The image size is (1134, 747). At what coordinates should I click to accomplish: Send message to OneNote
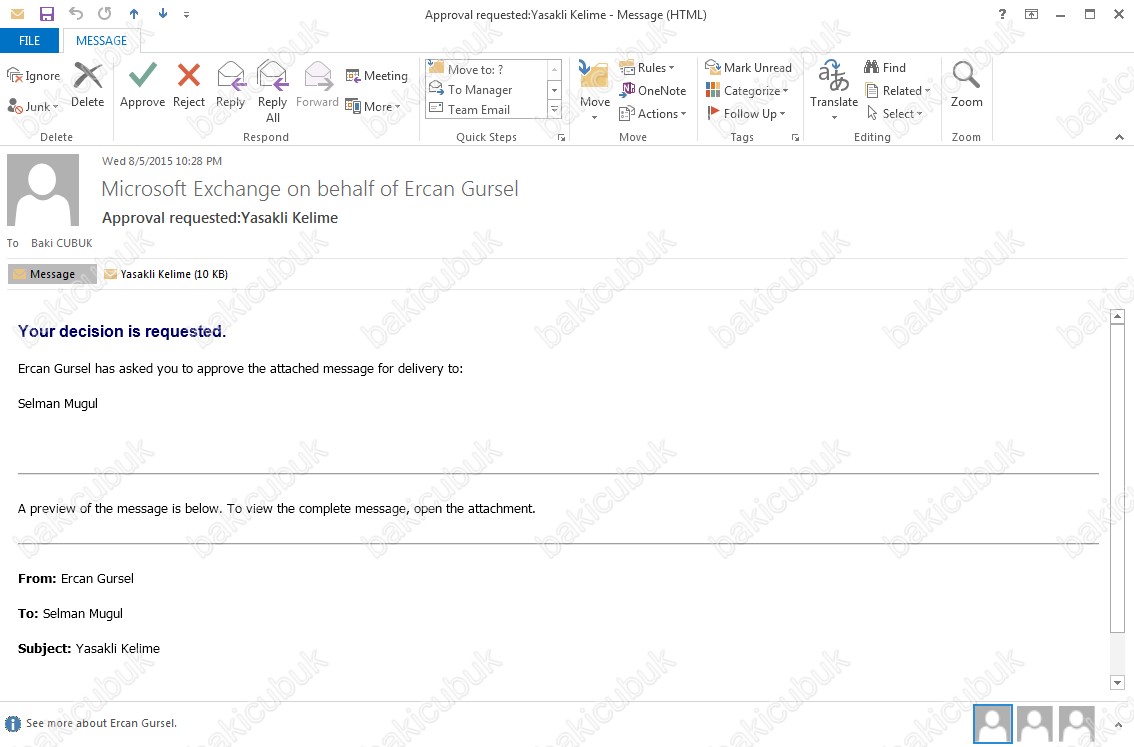(x=653, y=90)
